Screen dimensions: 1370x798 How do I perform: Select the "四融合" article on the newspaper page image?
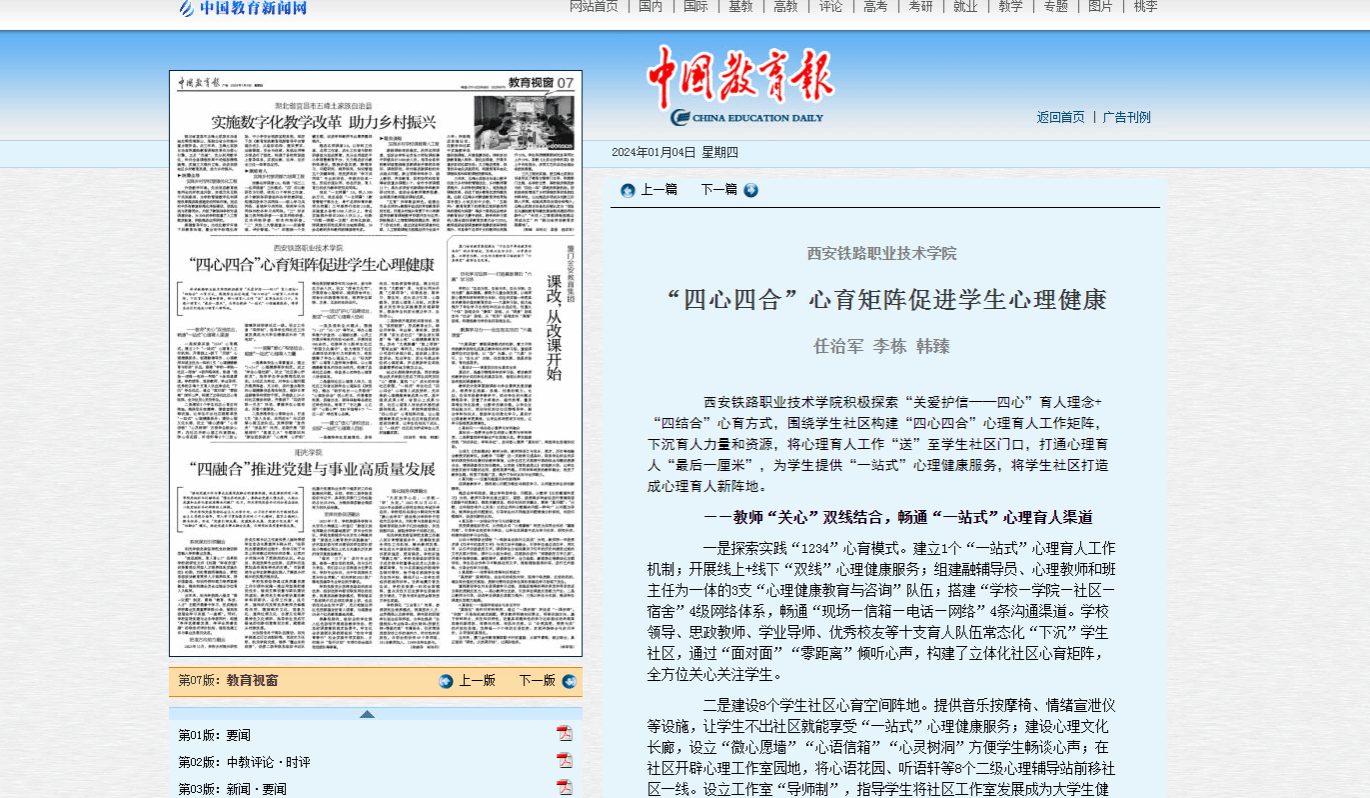click(313, 468)
